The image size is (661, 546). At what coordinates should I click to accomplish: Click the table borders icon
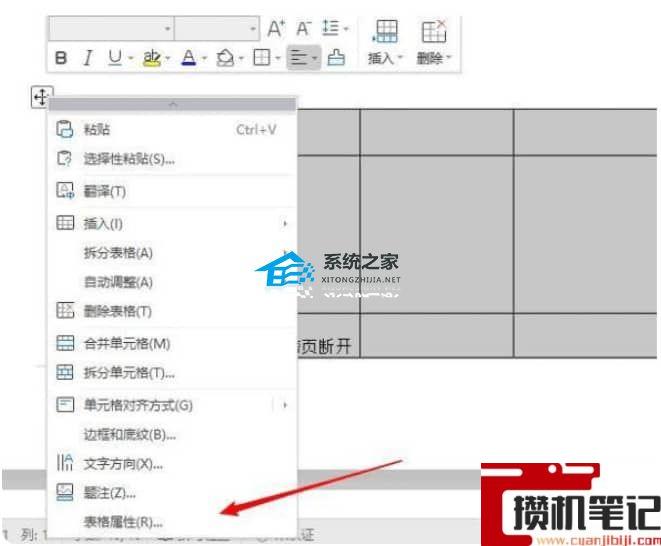pyautogui.click(x=262, y=57)
